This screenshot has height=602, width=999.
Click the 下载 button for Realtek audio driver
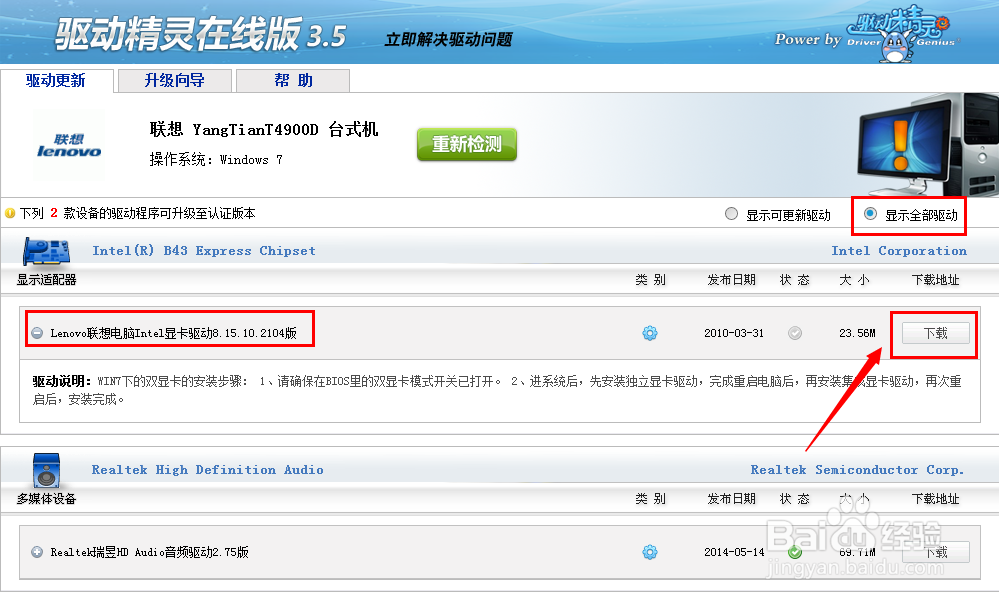click(x=935, y=552)
